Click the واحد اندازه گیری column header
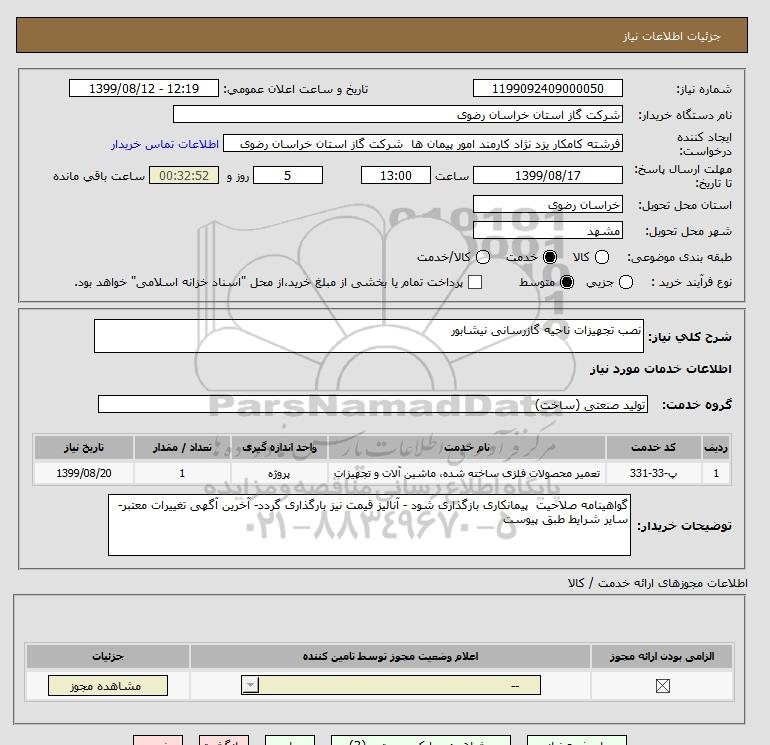 (279, 447)
